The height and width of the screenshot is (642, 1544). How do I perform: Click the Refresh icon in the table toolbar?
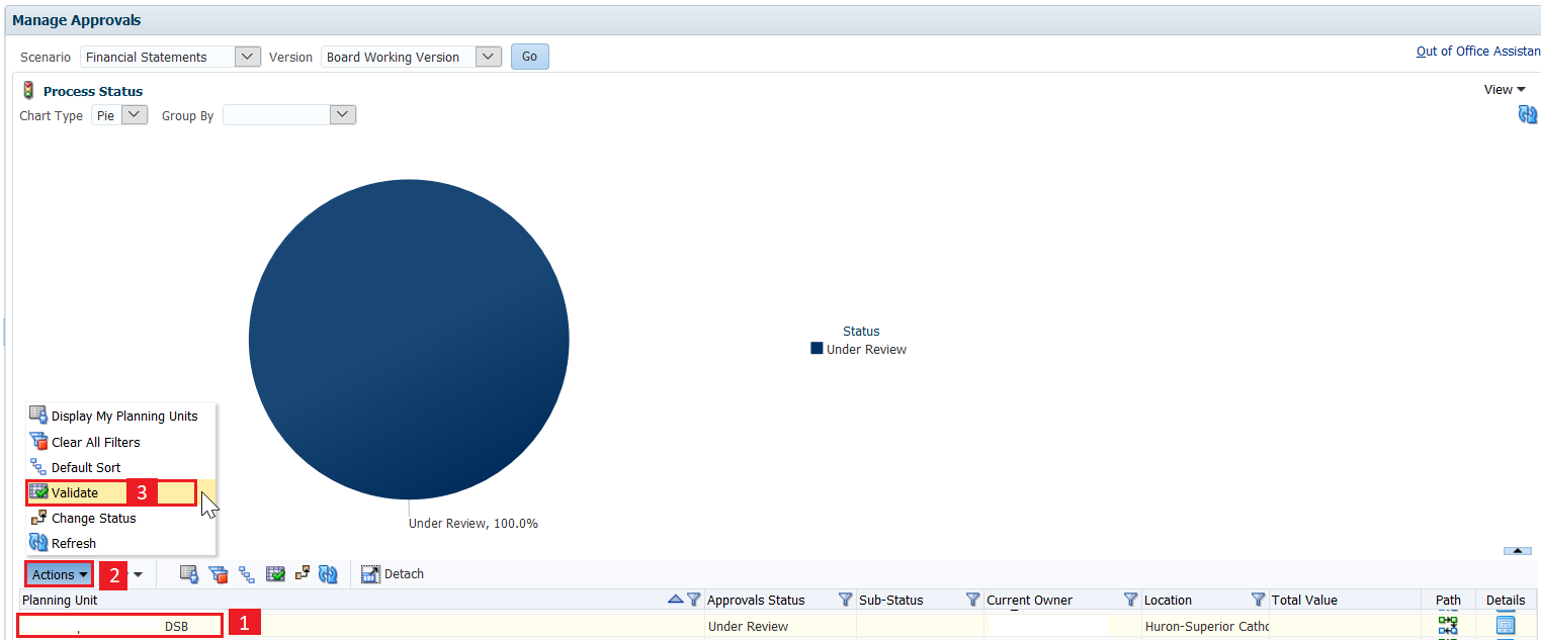(327, 574)
